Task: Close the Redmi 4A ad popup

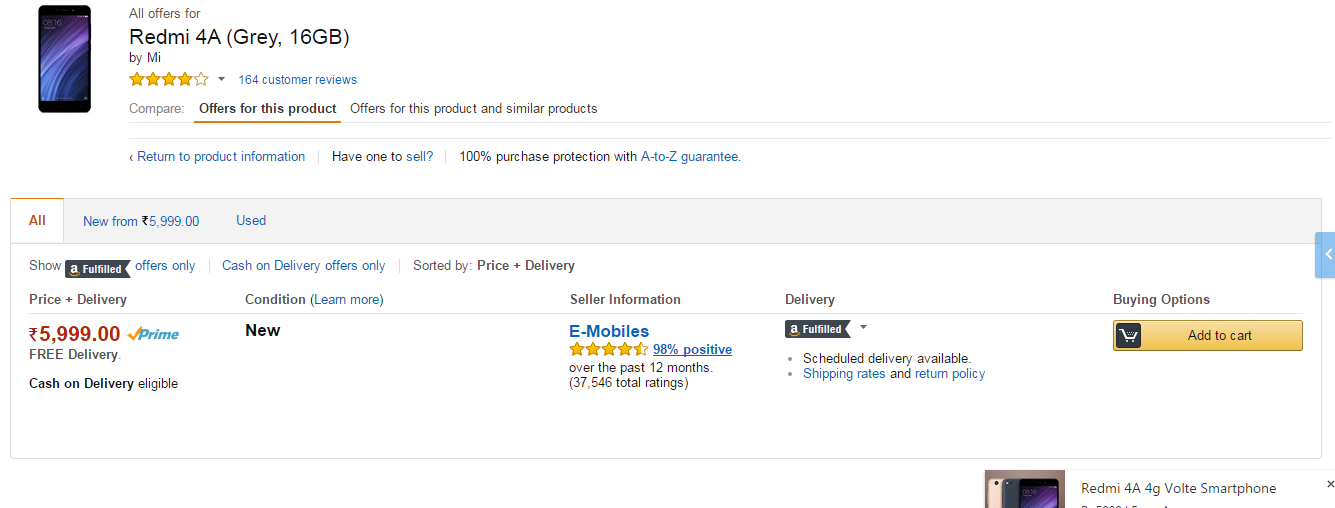Action: click(x=1330, y=484)
